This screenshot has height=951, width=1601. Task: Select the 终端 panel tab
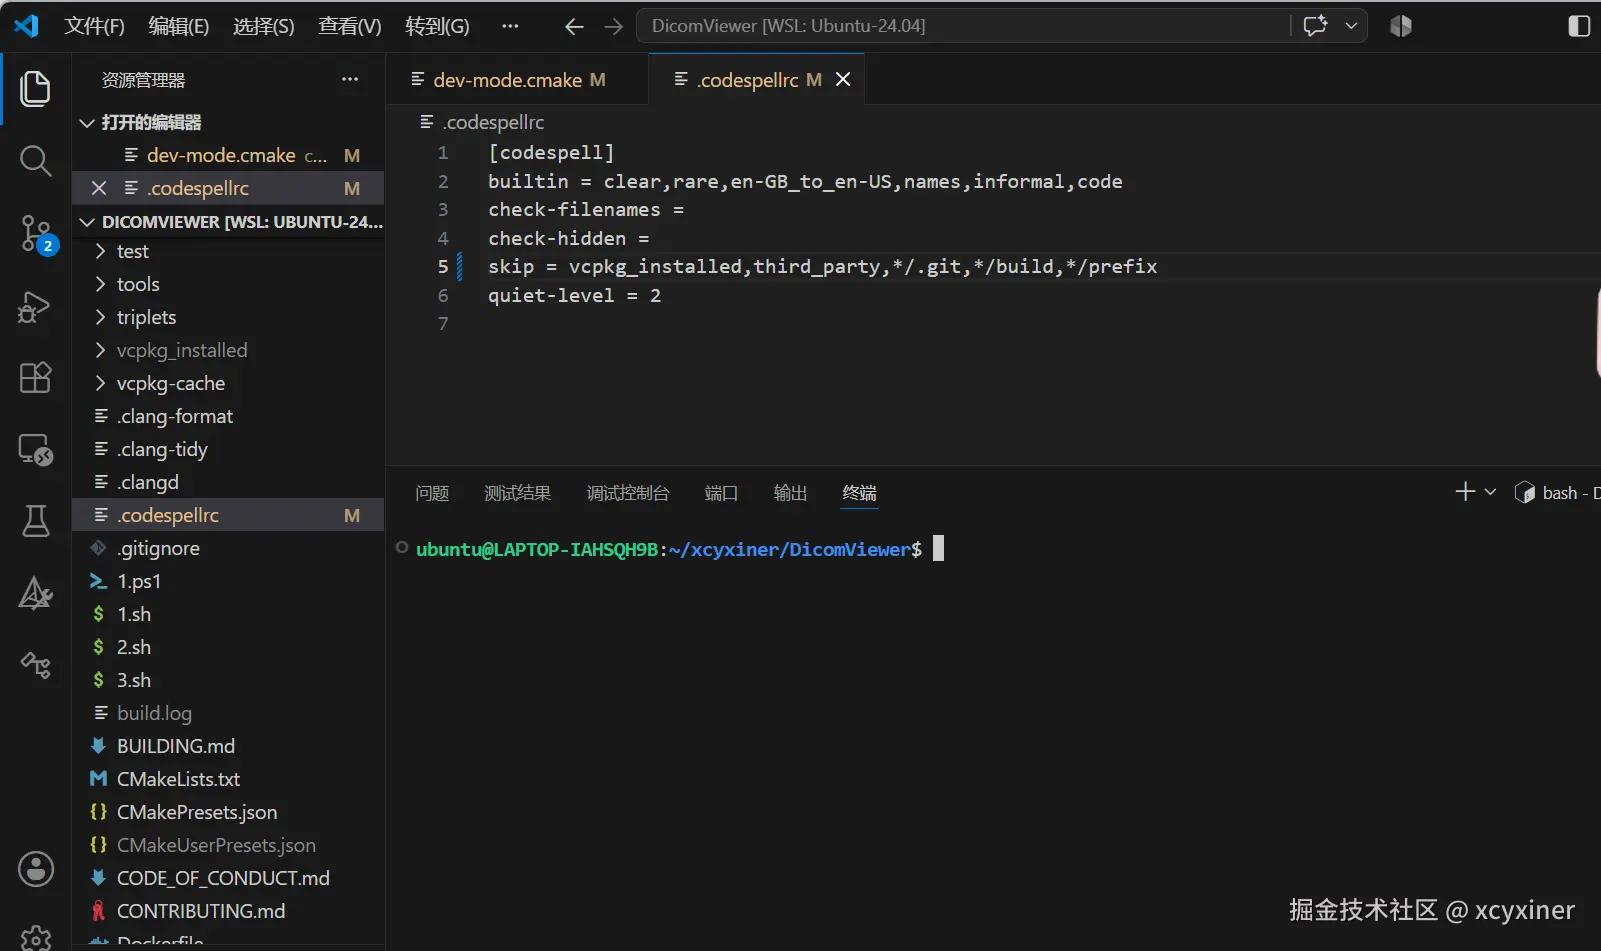(859, 493)
